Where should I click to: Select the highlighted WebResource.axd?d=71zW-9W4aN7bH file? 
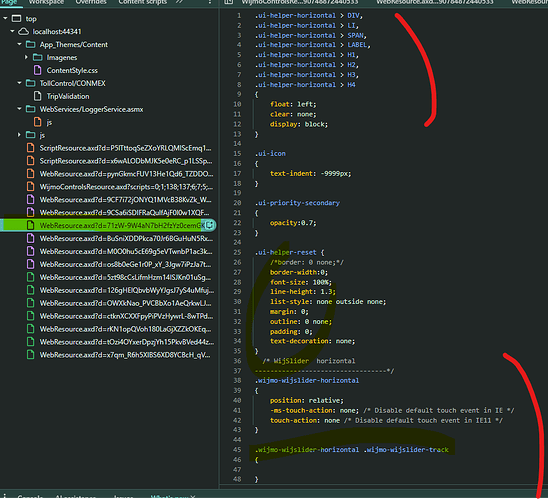pyautogui.click(x=108, y=225)
